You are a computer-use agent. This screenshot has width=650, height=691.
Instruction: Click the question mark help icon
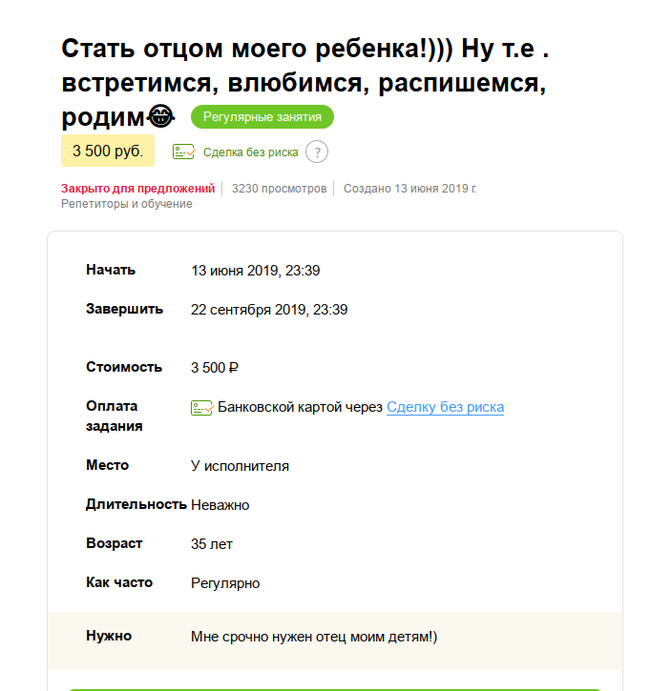pyautogui.click(x=316, y=152)
